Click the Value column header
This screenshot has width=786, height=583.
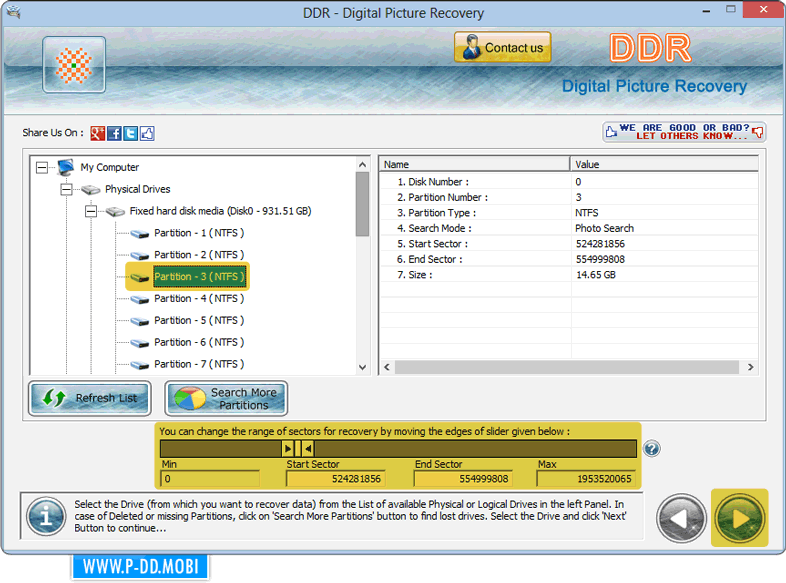664,164
